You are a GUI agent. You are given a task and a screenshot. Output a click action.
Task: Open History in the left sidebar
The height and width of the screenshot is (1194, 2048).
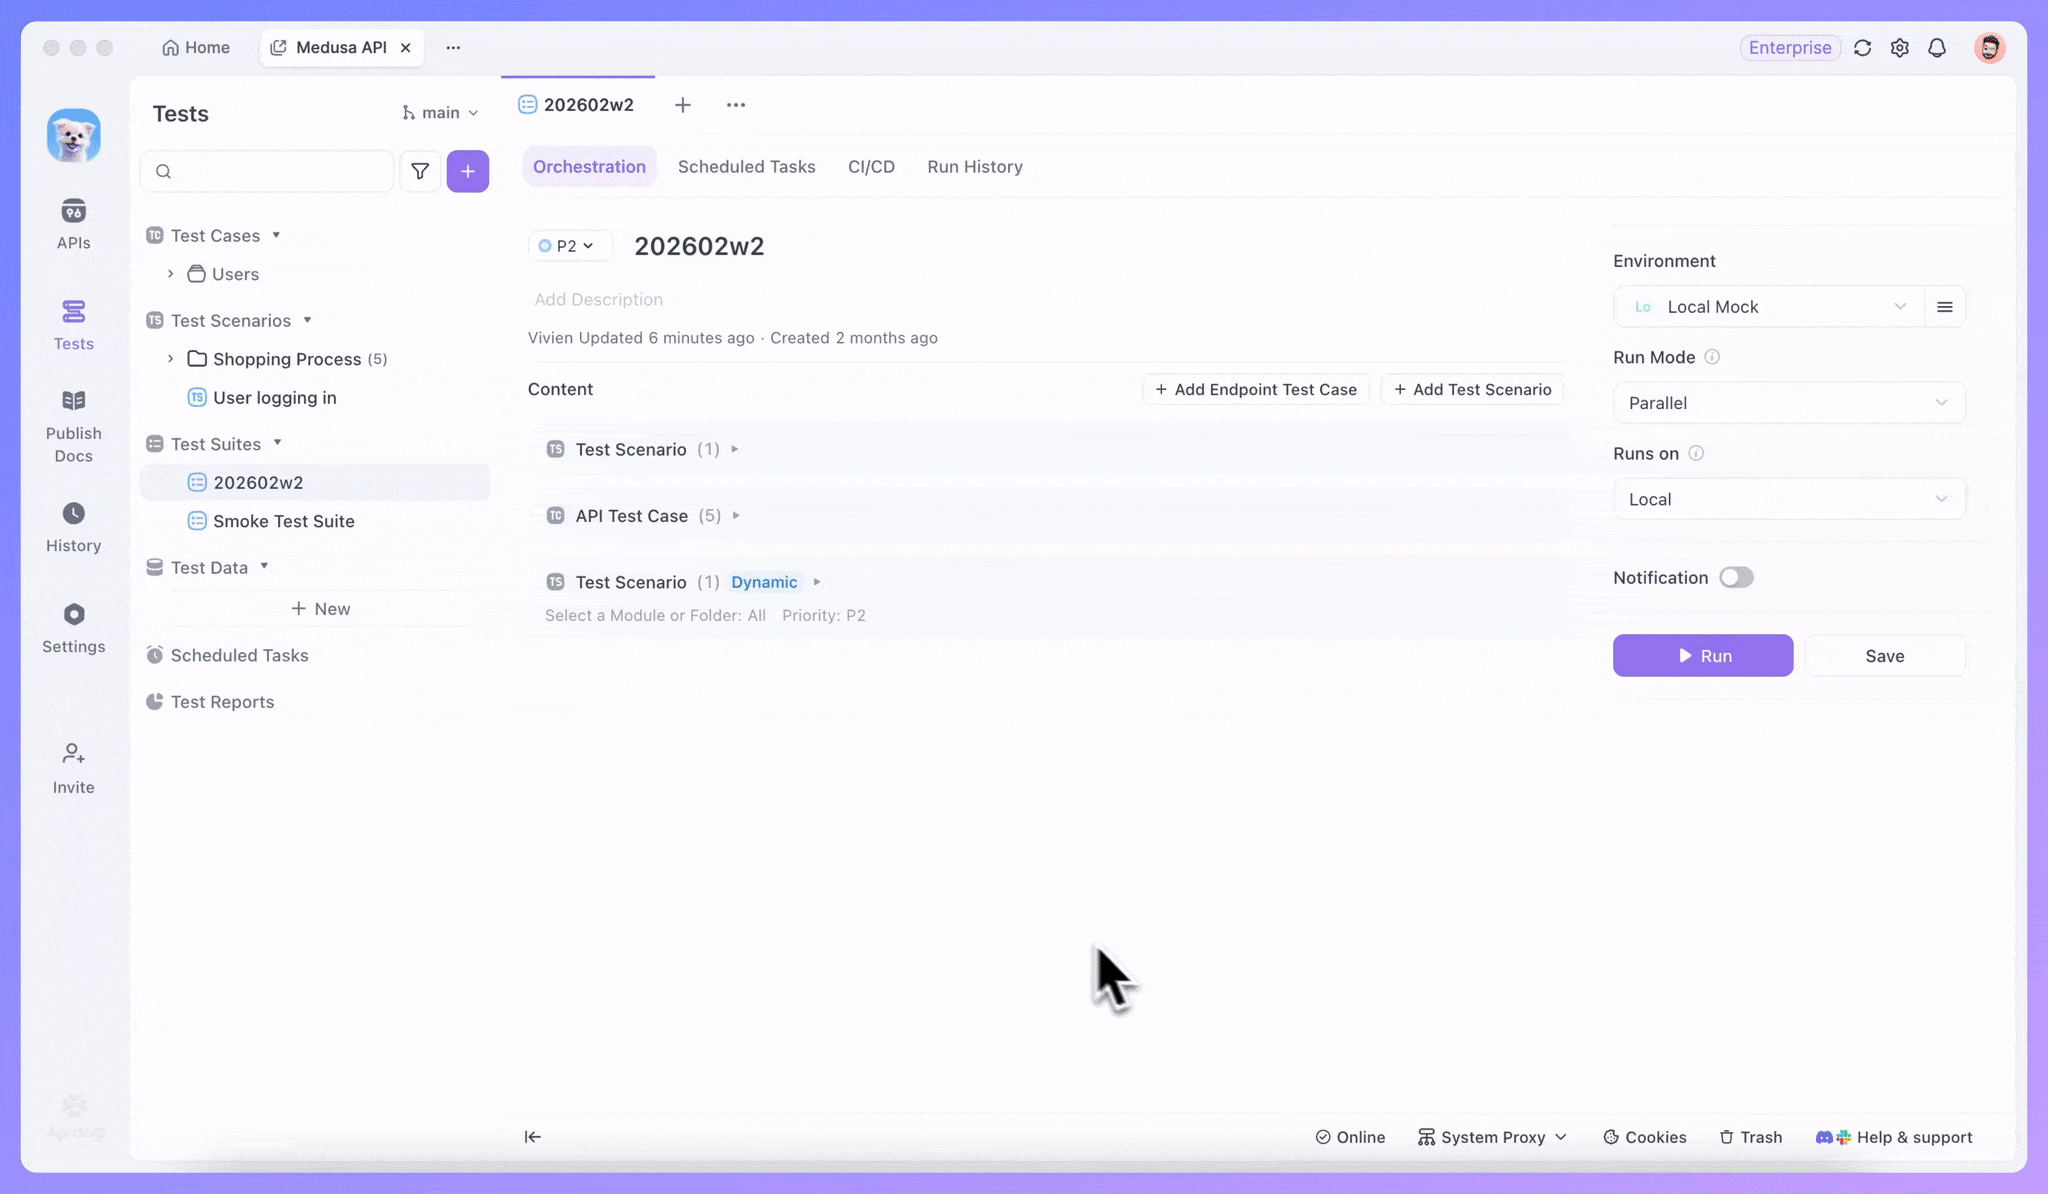[x=73, y=528]
